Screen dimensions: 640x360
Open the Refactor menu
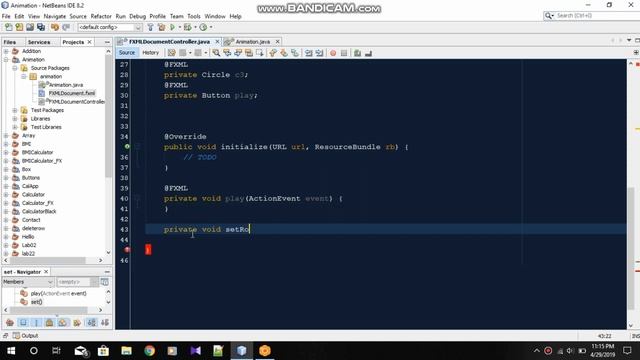[101, 16]
